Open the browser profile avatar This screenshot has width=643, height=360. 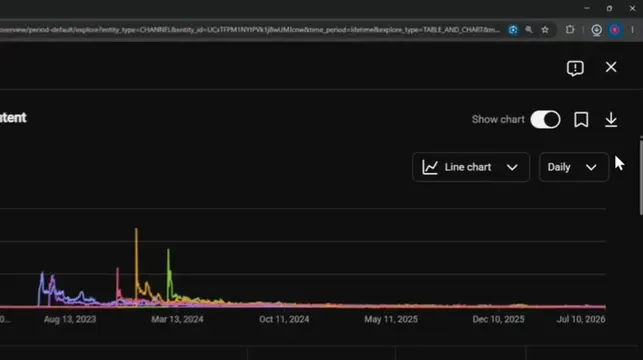(615, 30)
